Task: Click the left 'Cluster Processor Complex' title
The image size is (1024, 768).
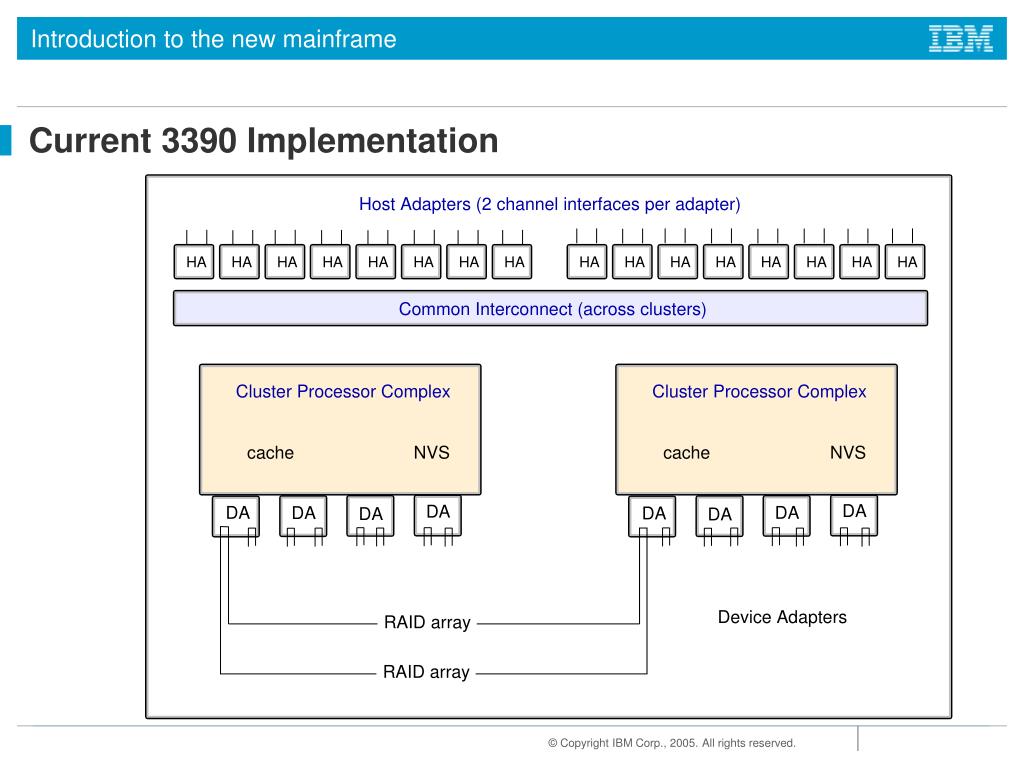Action: [343, 391]
